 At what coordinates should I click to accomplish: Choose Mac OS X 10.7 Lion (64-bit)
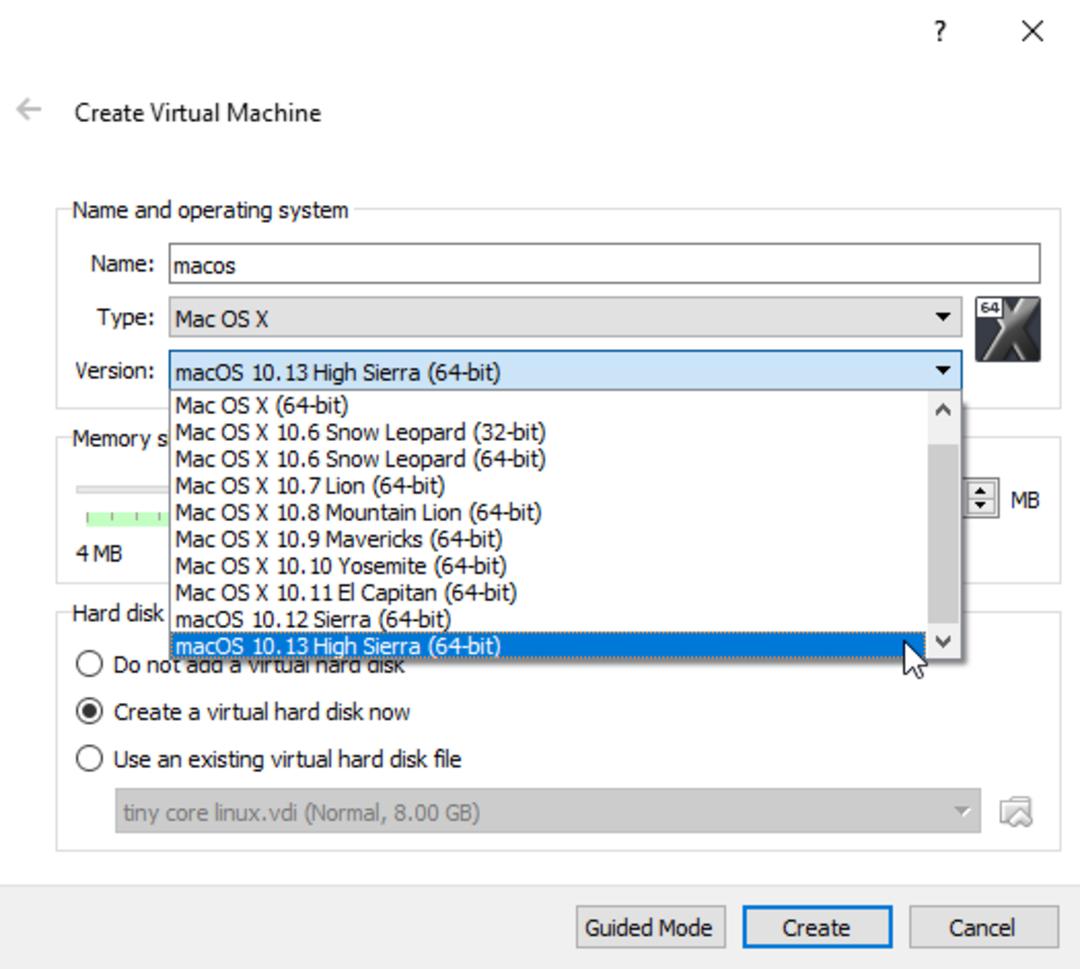pyautogui.click(x=548, y=486)
